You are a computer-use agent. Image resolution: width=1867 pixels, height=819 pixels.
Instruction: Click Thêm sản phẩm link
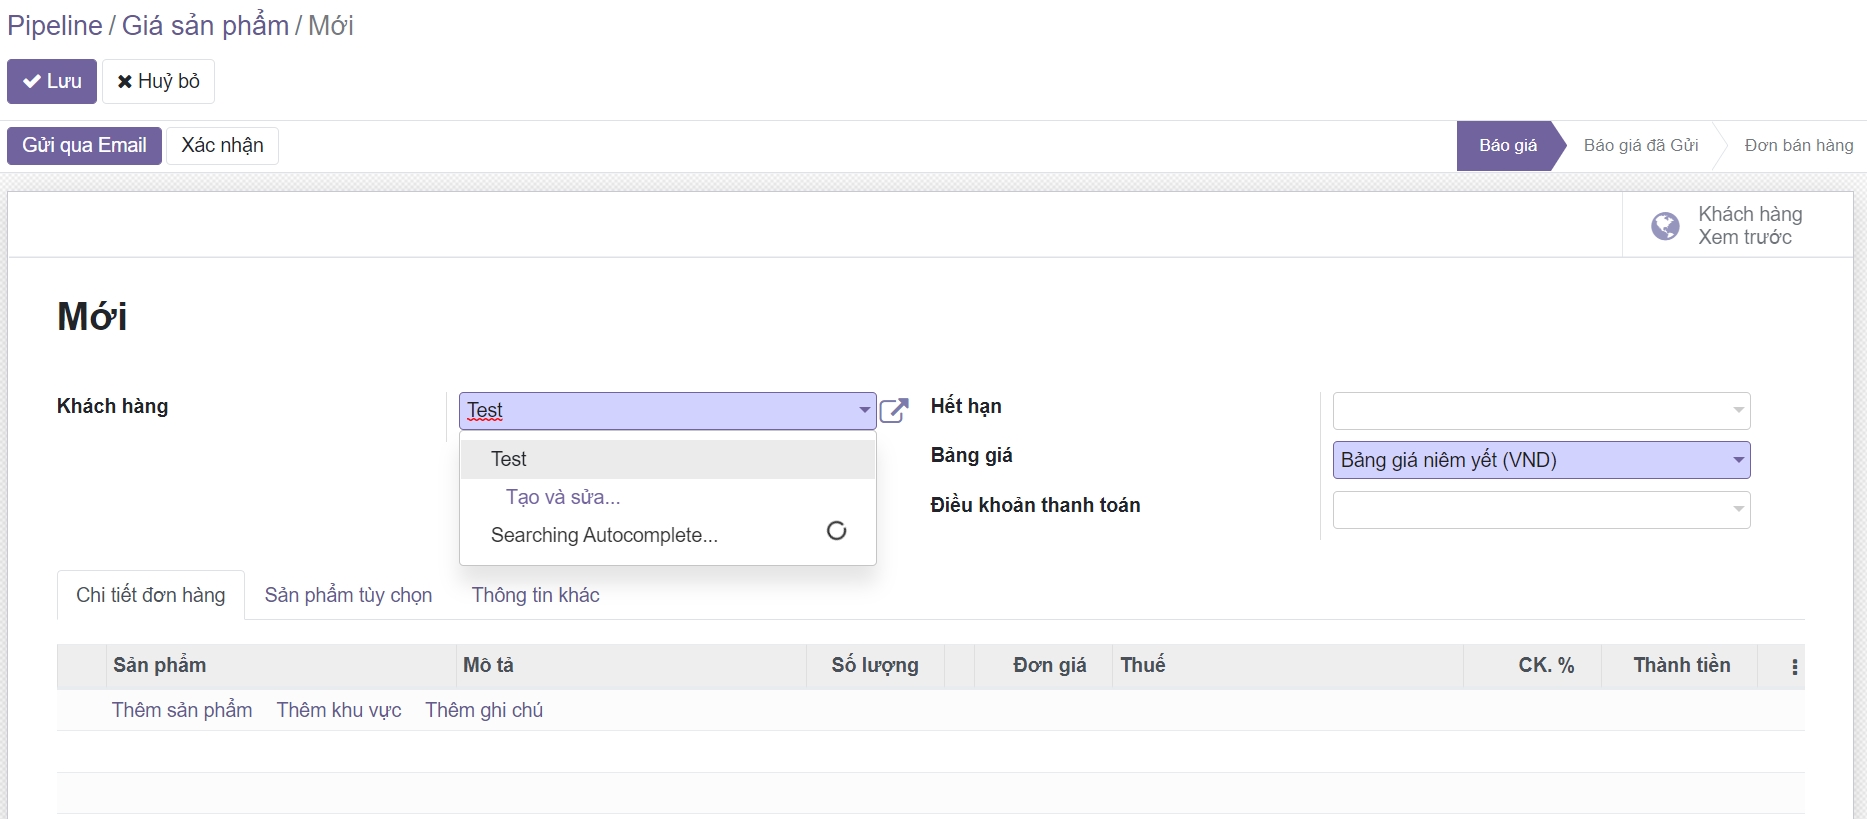182,710
